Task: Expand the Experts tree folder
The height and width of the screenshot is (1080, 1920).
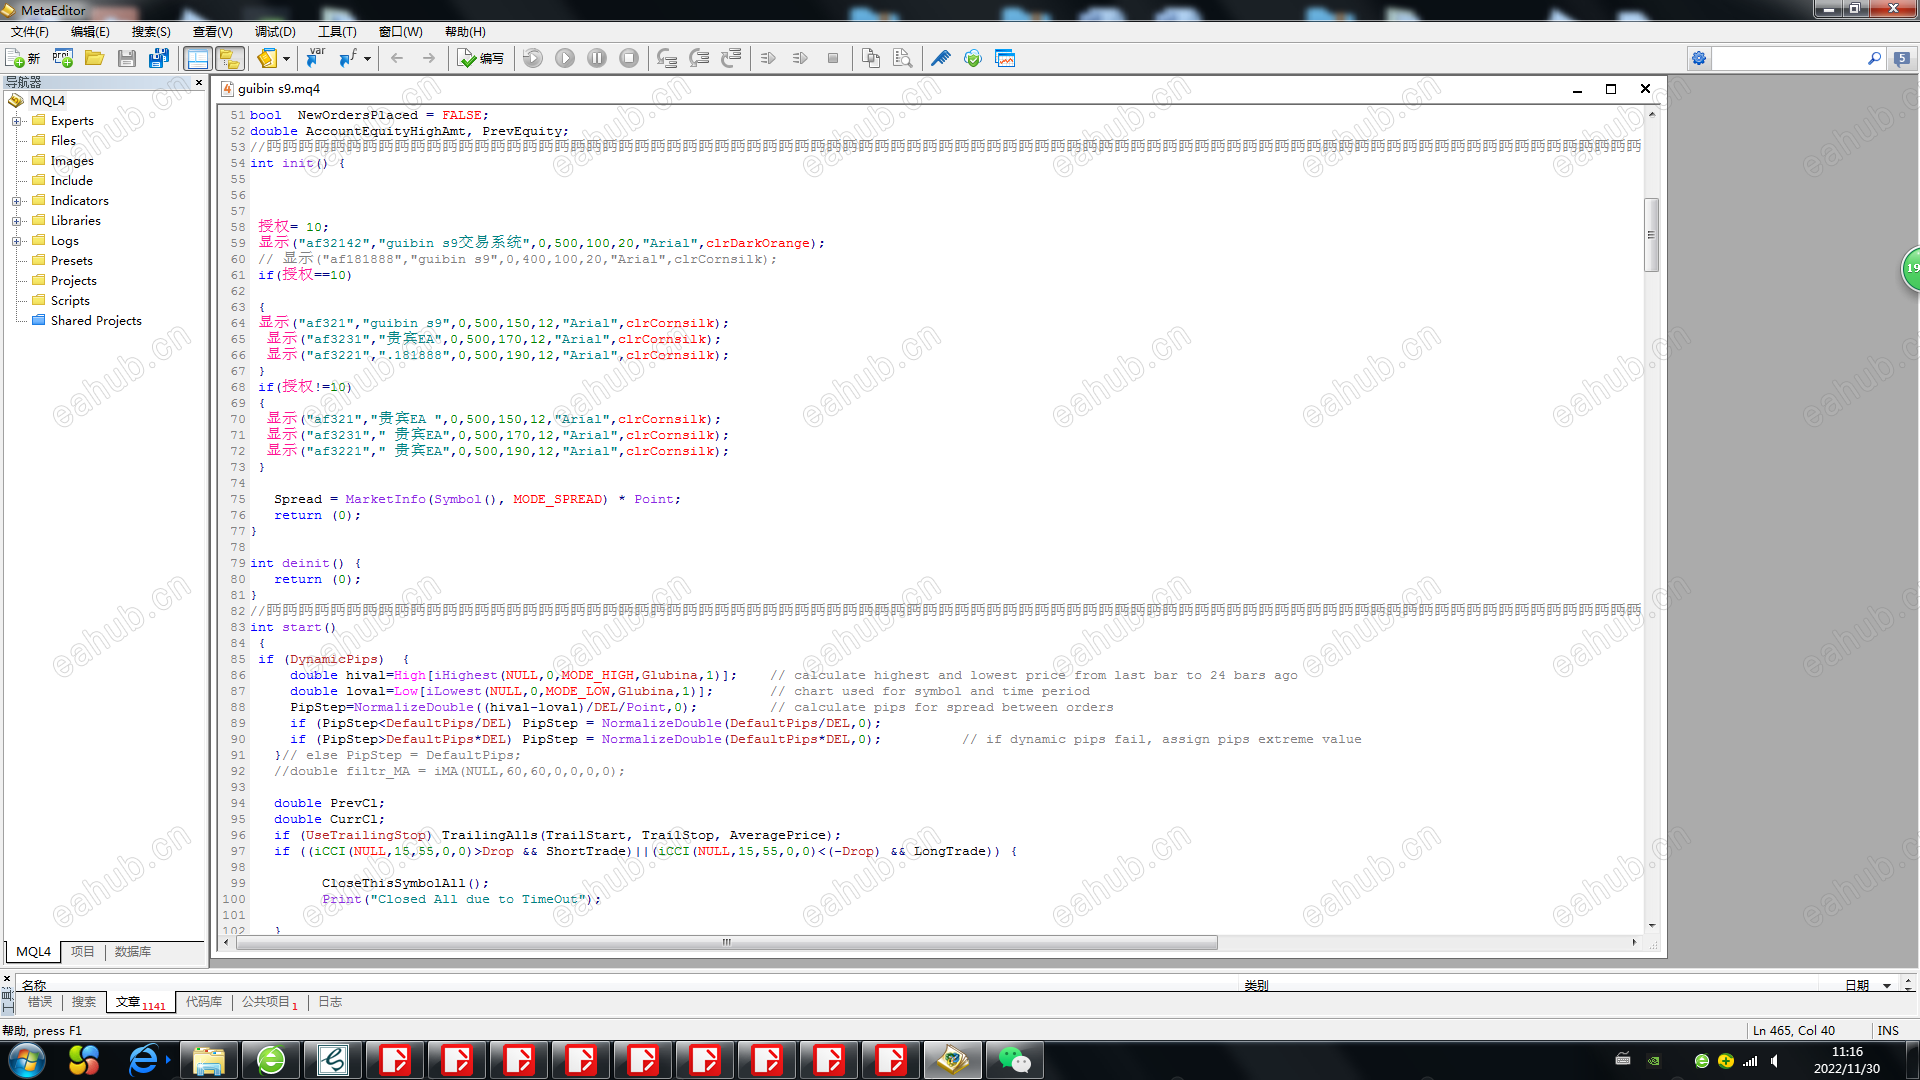Action: pyautogui.click(x=16, y=121)
